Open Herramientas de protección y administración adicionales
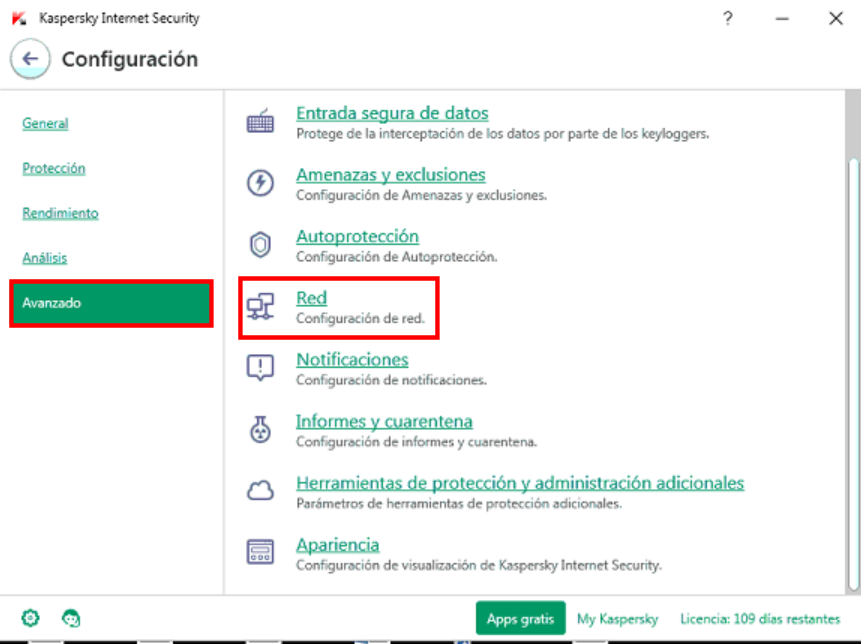Viewport: 861px width, 644px height. 520,483
